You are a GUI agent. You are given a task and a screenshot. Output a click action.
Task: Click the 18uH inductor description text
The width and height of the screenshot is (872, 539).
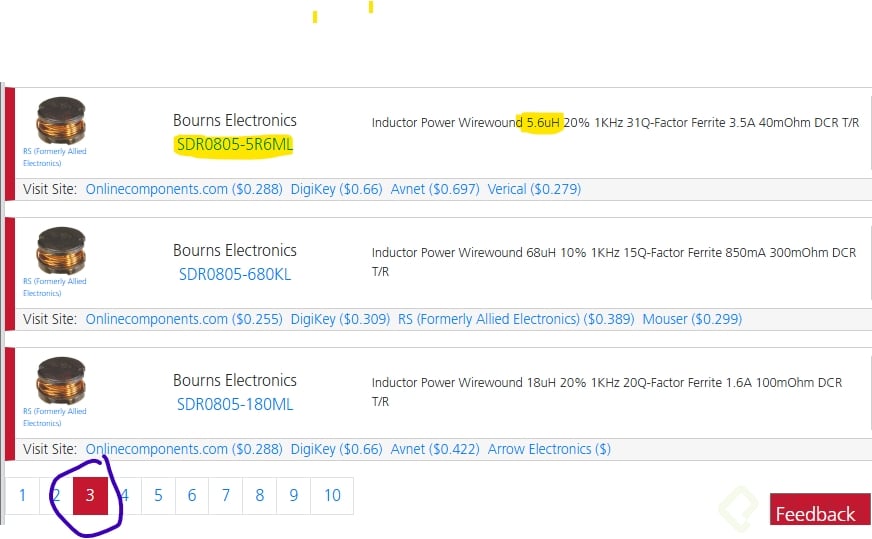pyautogui.click(x=607, y=392)
